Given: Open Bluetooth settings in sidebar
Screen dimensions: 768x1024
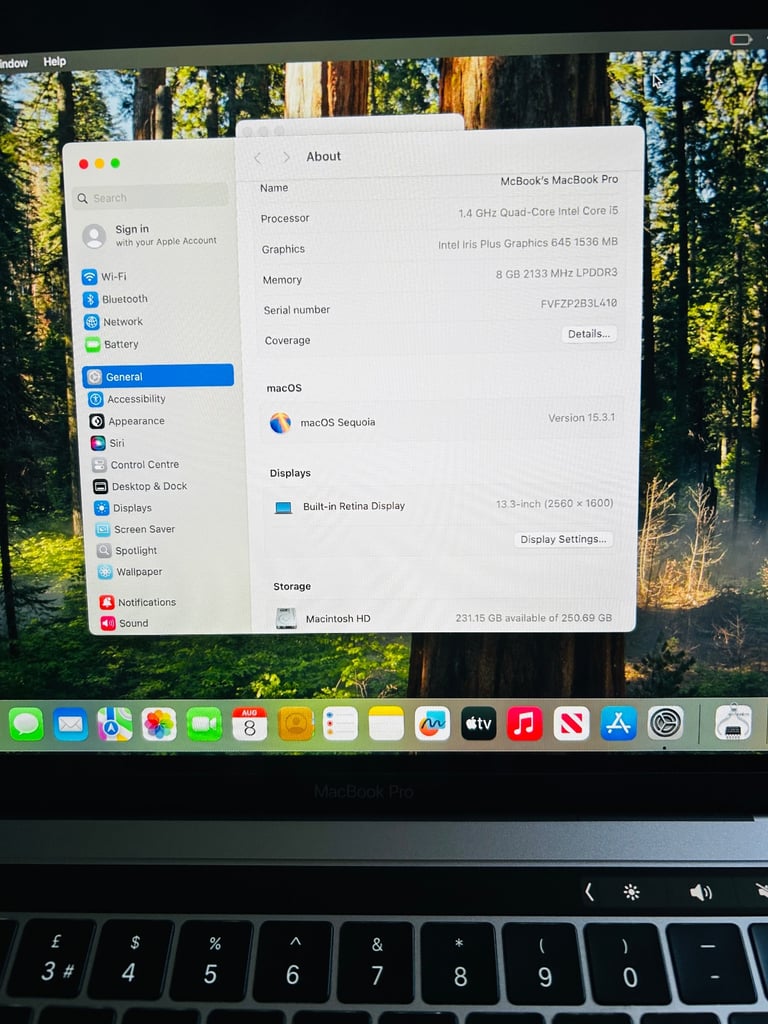Looking at the screenshot, I should 116,299.
